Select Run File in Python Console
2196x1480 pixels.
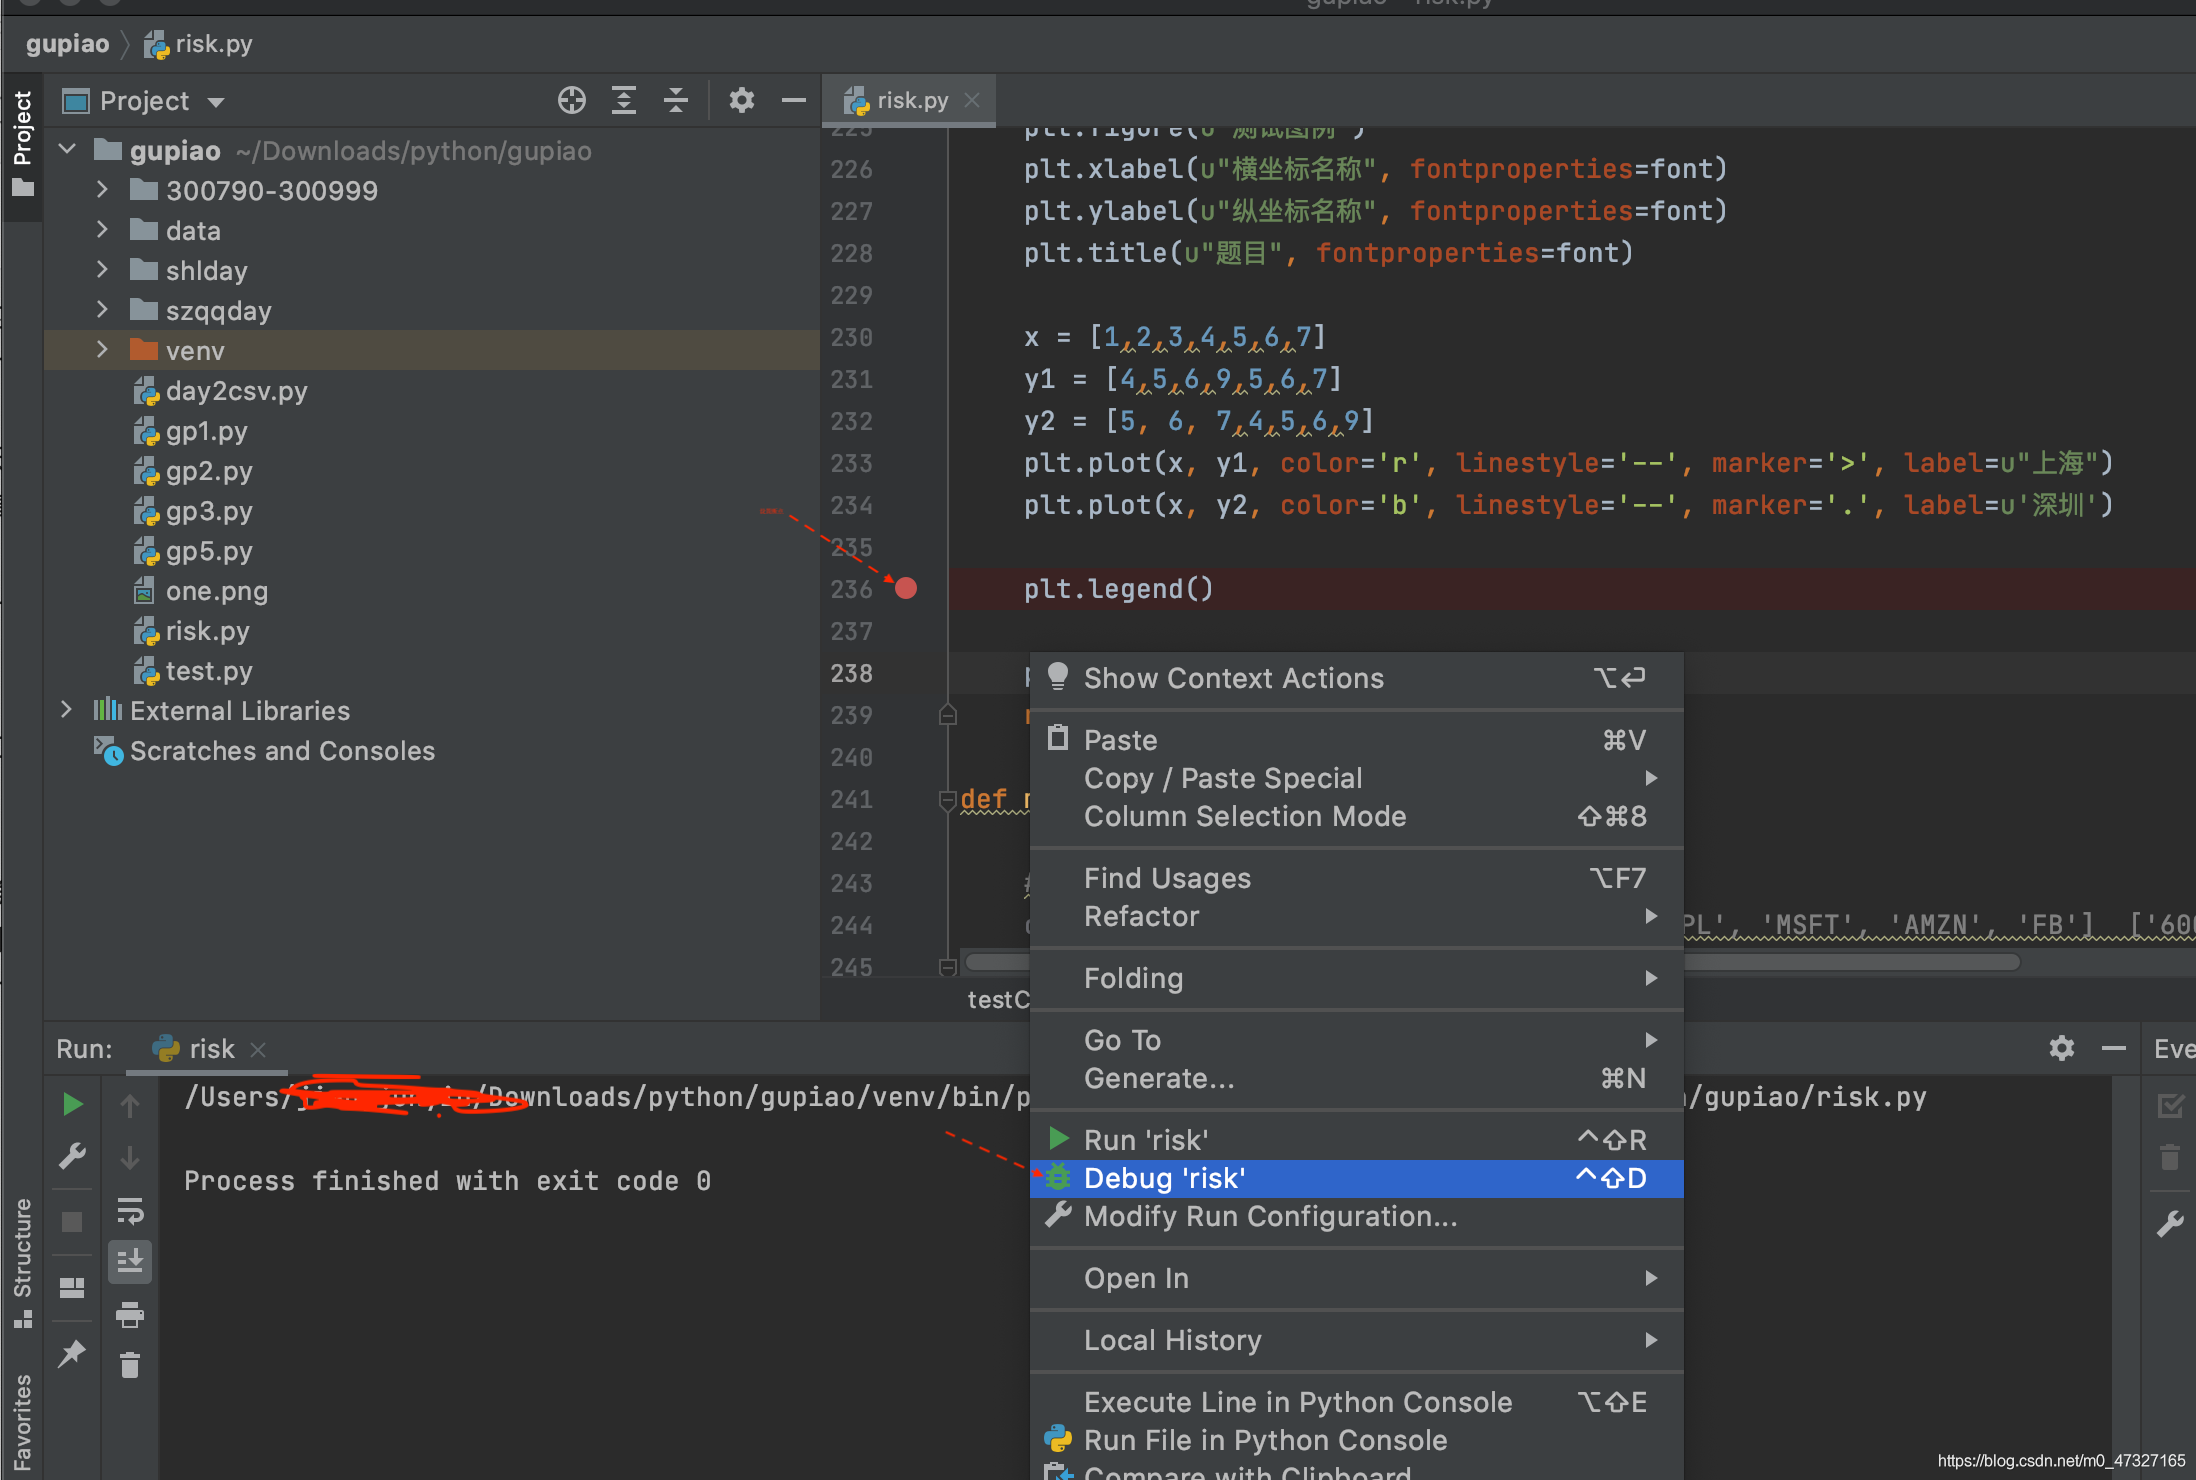(1357, 1440)
